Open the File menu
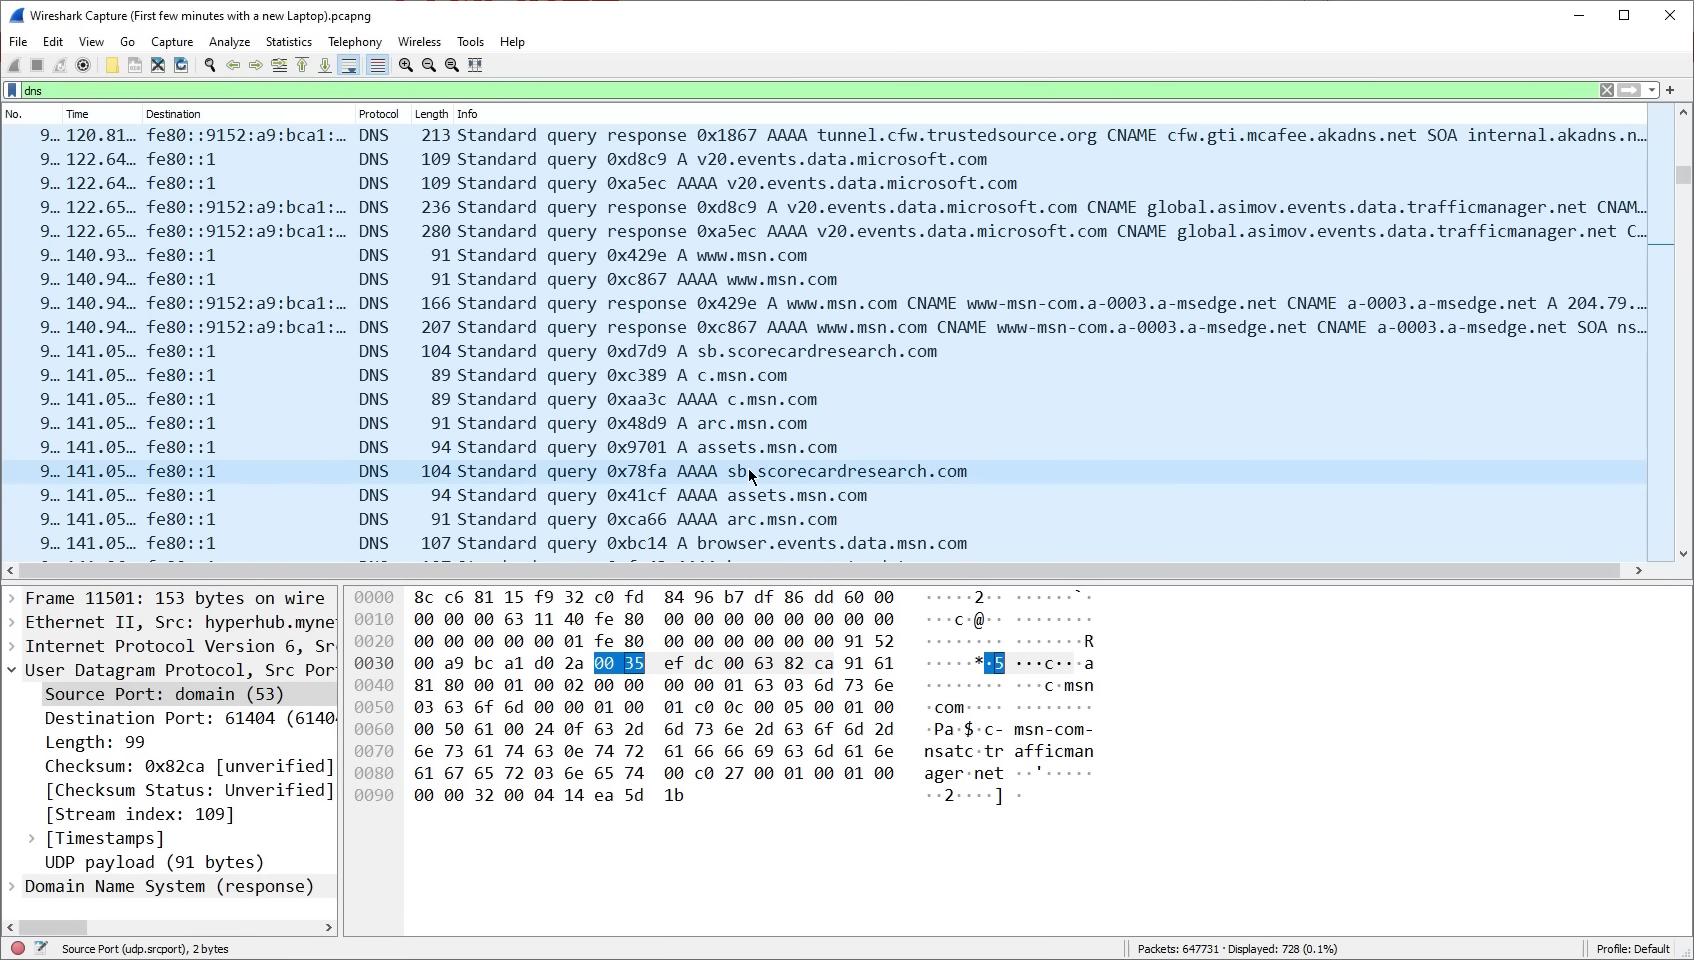 (18, 42)
